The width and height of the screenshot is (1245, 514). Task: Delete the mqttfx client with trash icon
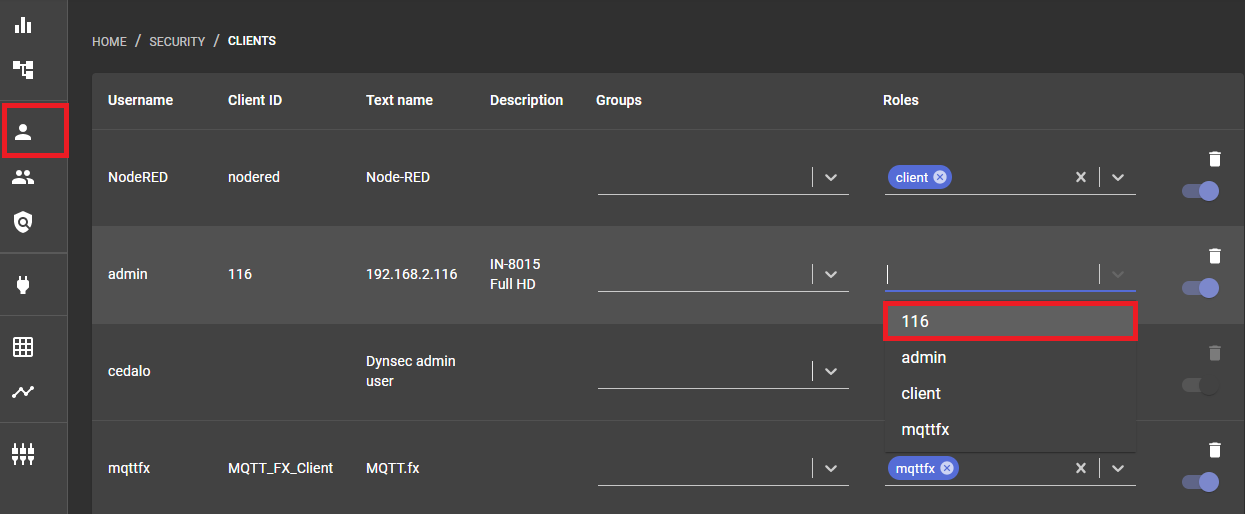[1214, 450]
